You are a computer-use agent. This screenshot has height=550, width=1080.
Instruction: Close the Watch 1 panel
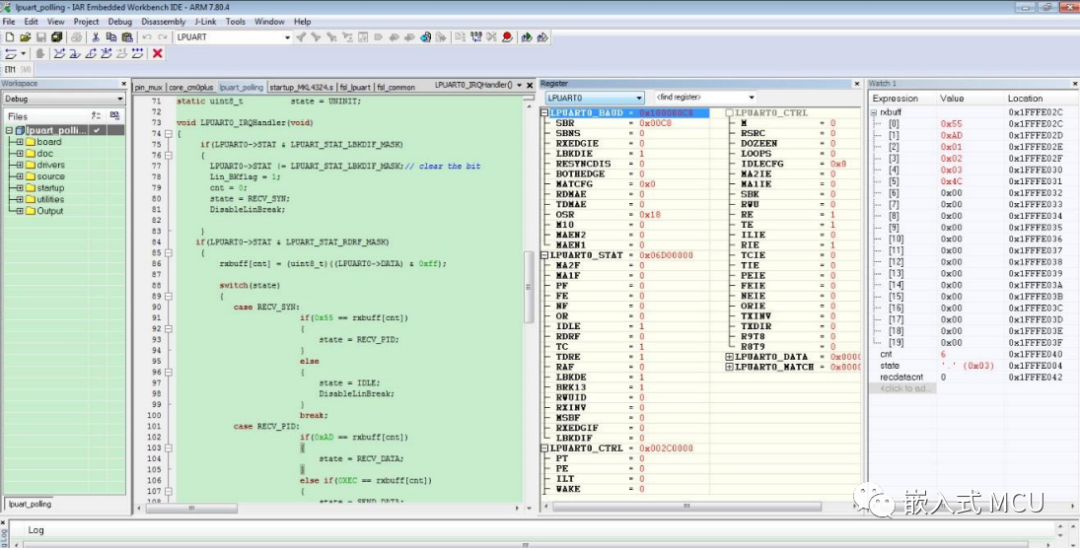pyautogui.click(x=1075, y=83)
